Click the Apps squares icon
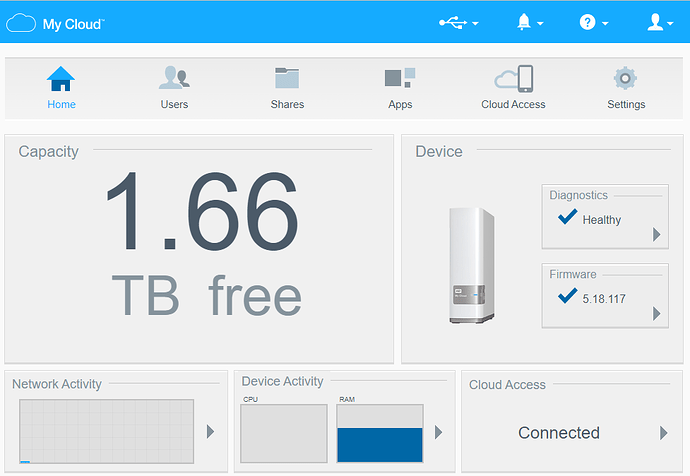690x476 pixels. [x=400, y=78]
